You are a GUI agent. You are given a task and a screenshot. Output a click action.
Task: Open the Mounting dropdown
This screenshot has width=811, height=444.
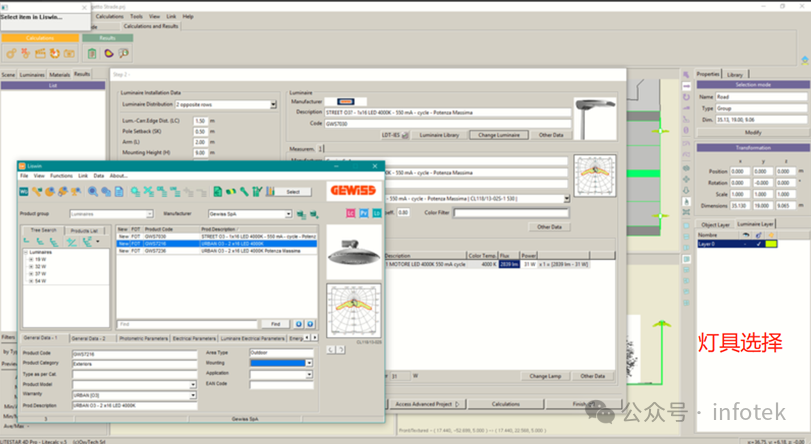[309, 363]
